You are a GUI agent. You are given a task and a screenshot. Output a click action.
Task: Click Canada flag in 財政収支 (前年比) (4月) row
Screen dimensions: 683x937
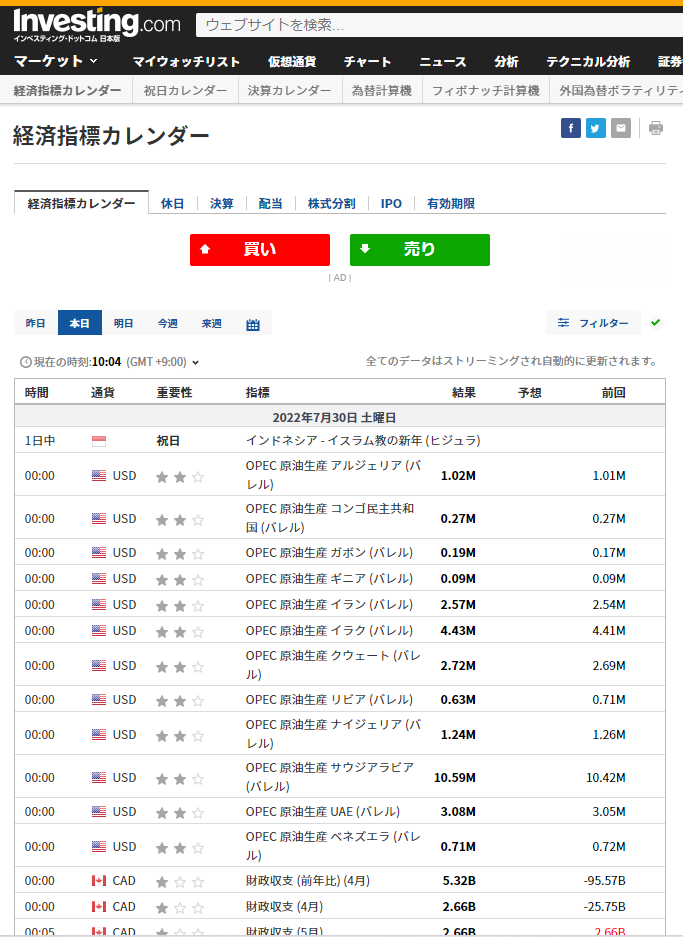coord(99,881)
